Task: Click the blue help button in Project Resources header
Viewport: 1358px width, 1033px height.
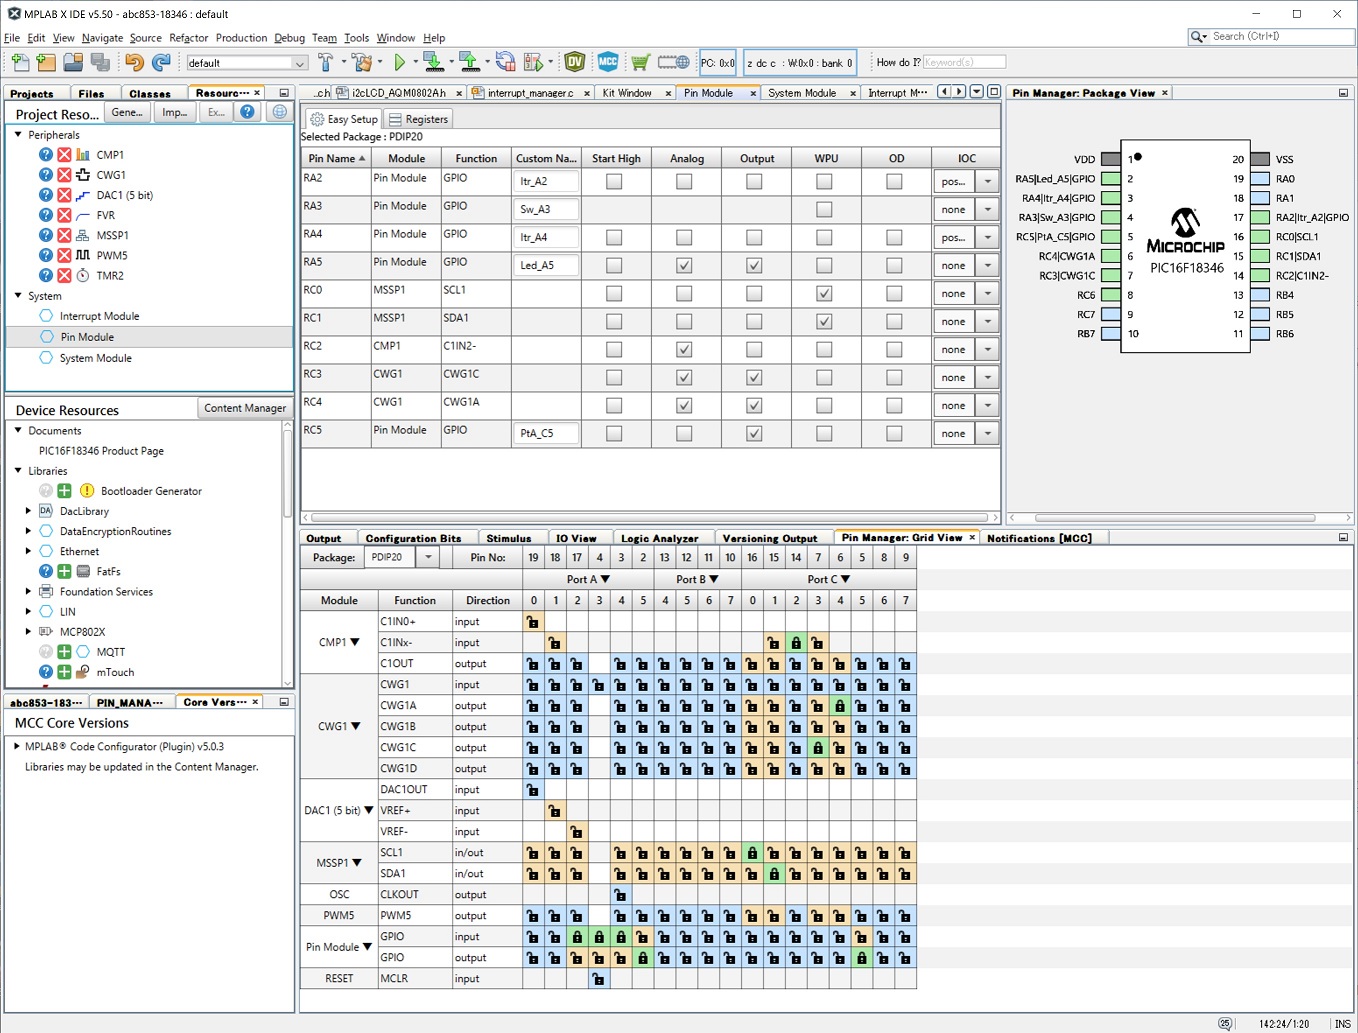Action: [247, 112]
